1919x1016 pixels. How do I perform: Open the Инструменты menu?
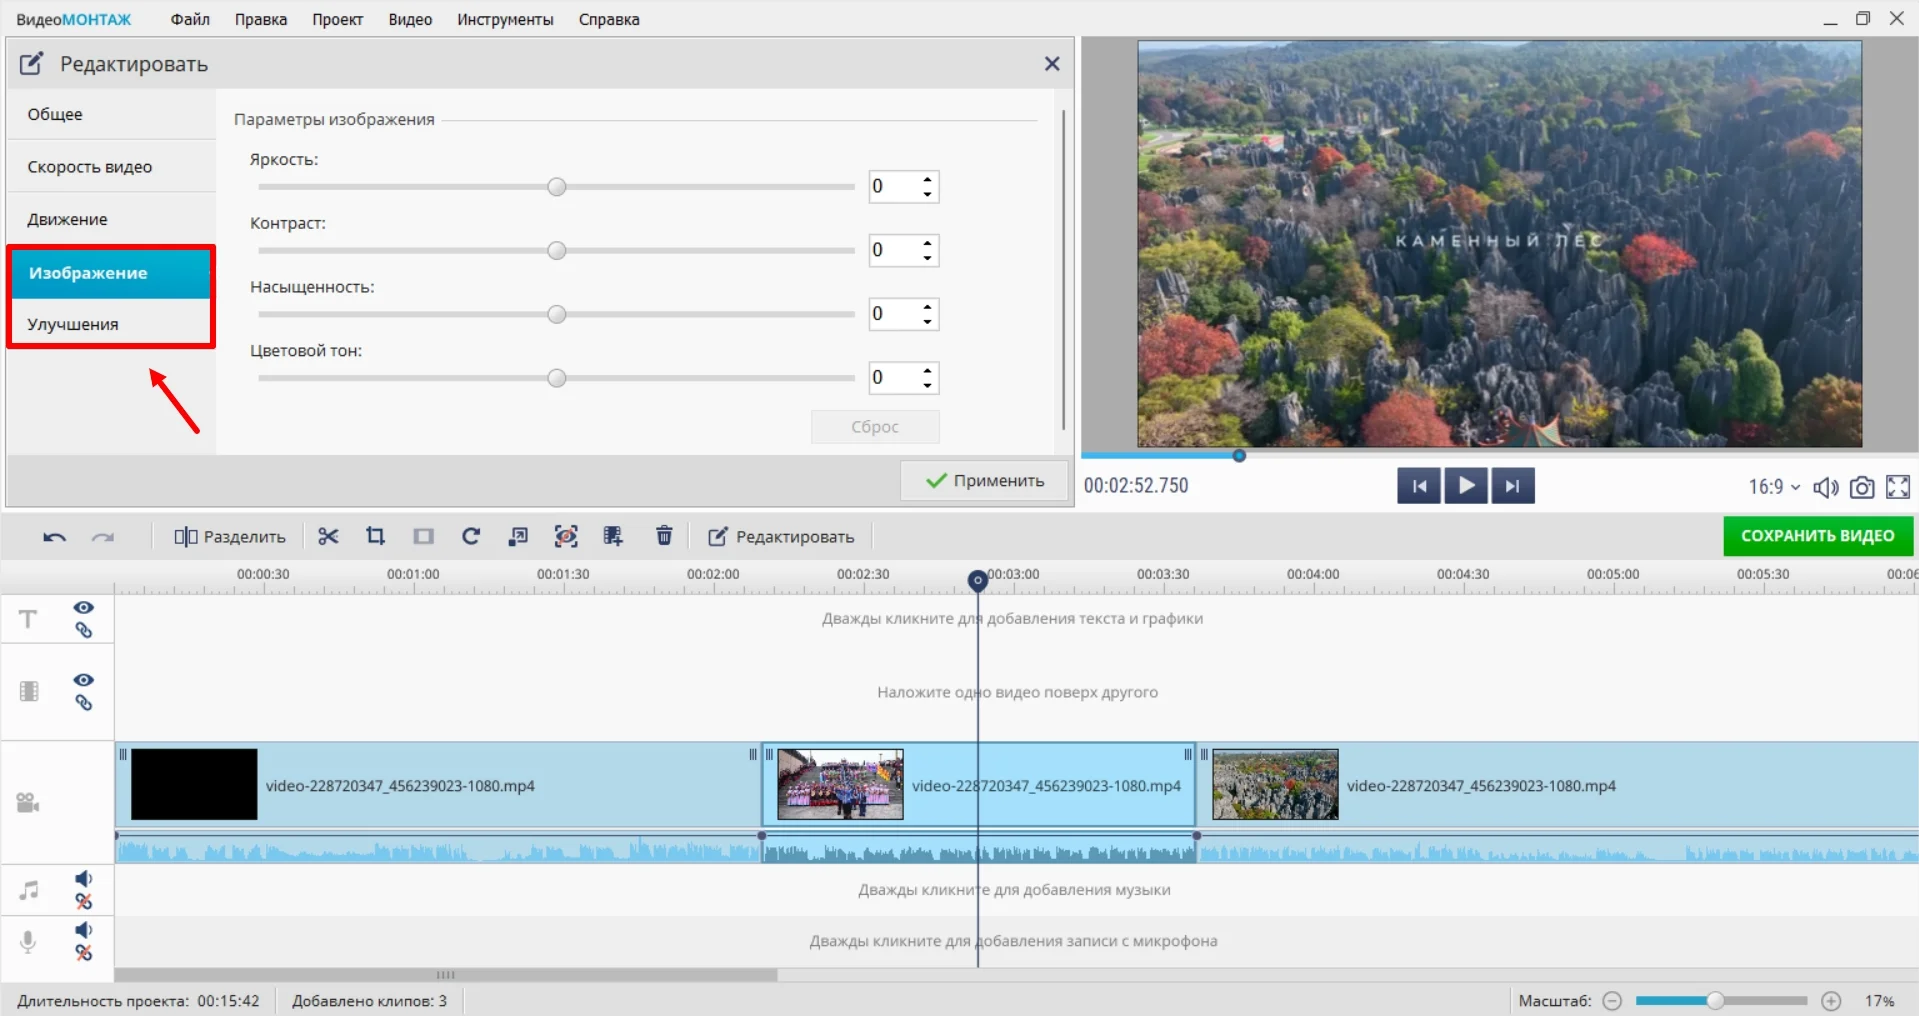[x=505, y=20]
